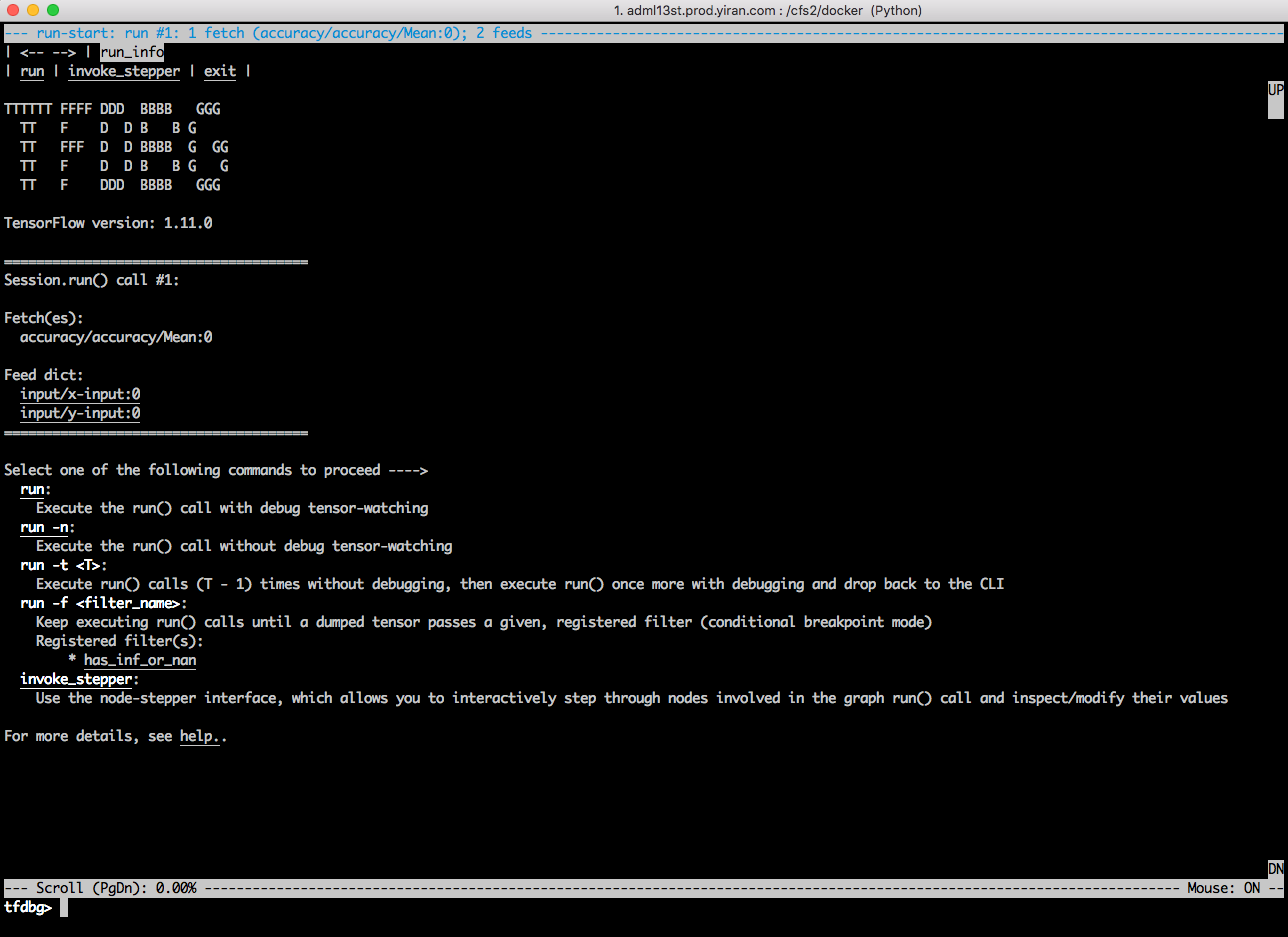Click the Scroll (PgDn): 0.00% status text
The height and width of the screenshot is (937, 1288).
[116, 888]
